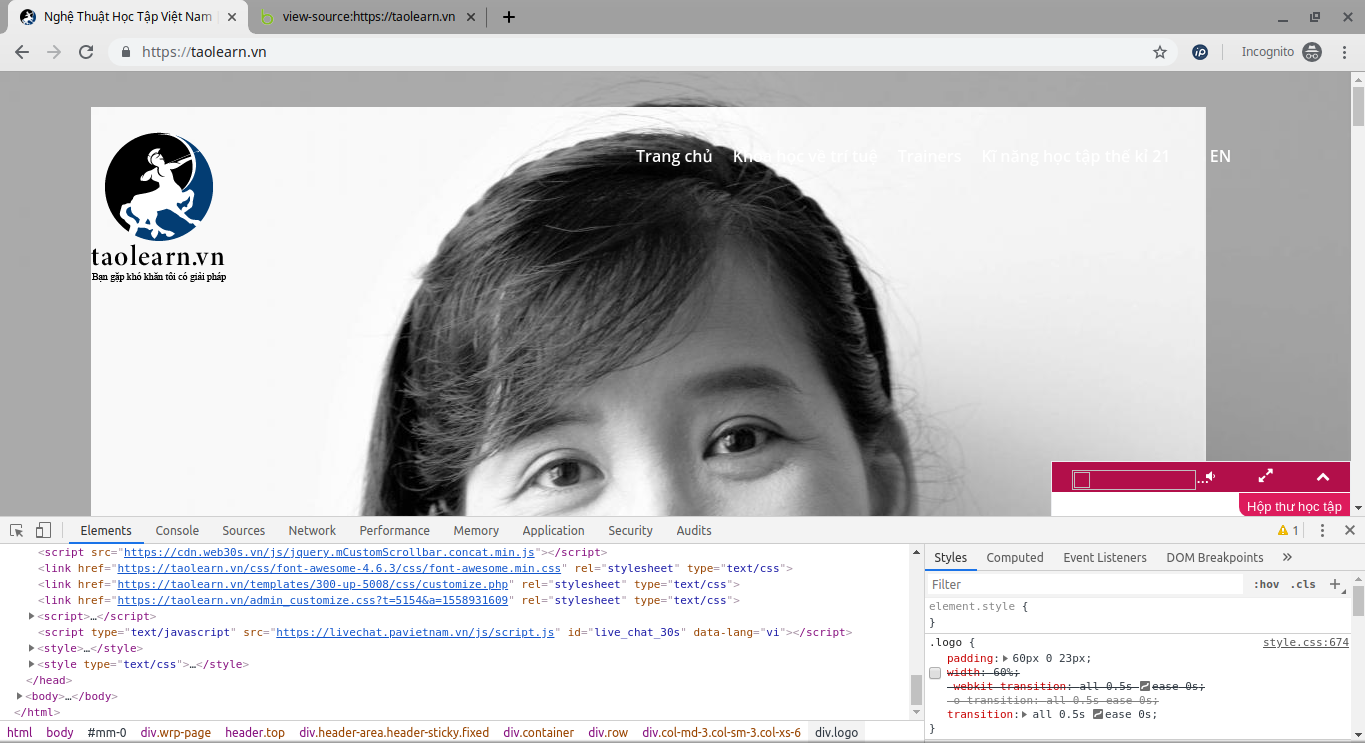Image resolution: width=1365 pixels, height=743 pixels.
Task: Expand the collapsed body node
Action: (20, 696)
